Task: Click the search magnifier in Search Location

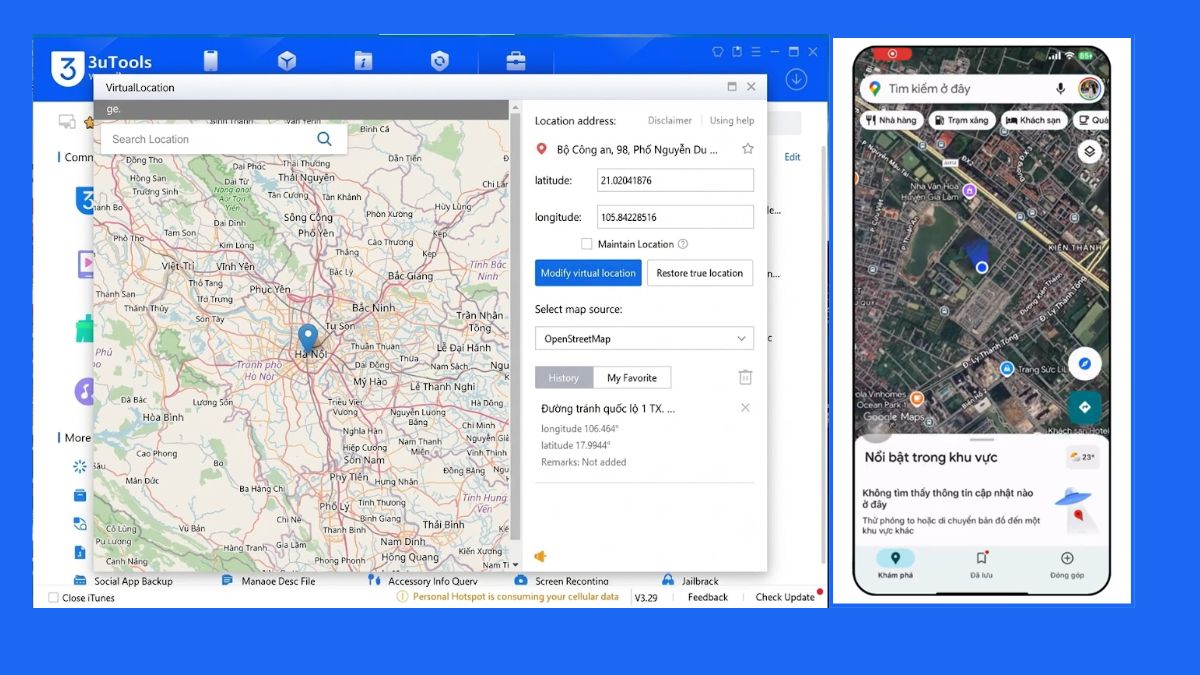Action: tap(324, 139)
